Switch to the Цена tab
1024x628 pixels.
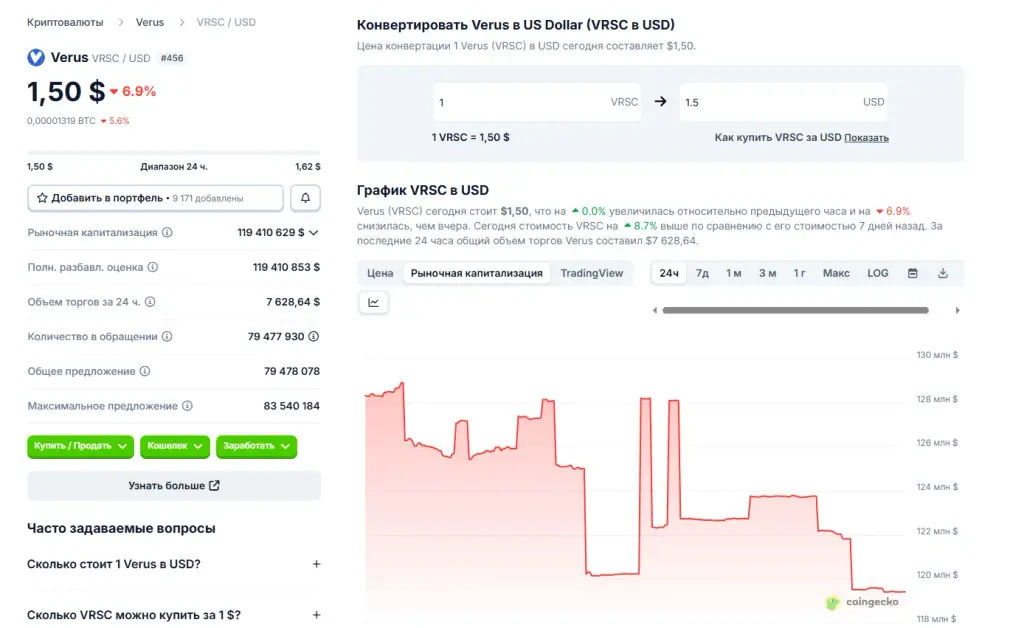coord(380,273)
